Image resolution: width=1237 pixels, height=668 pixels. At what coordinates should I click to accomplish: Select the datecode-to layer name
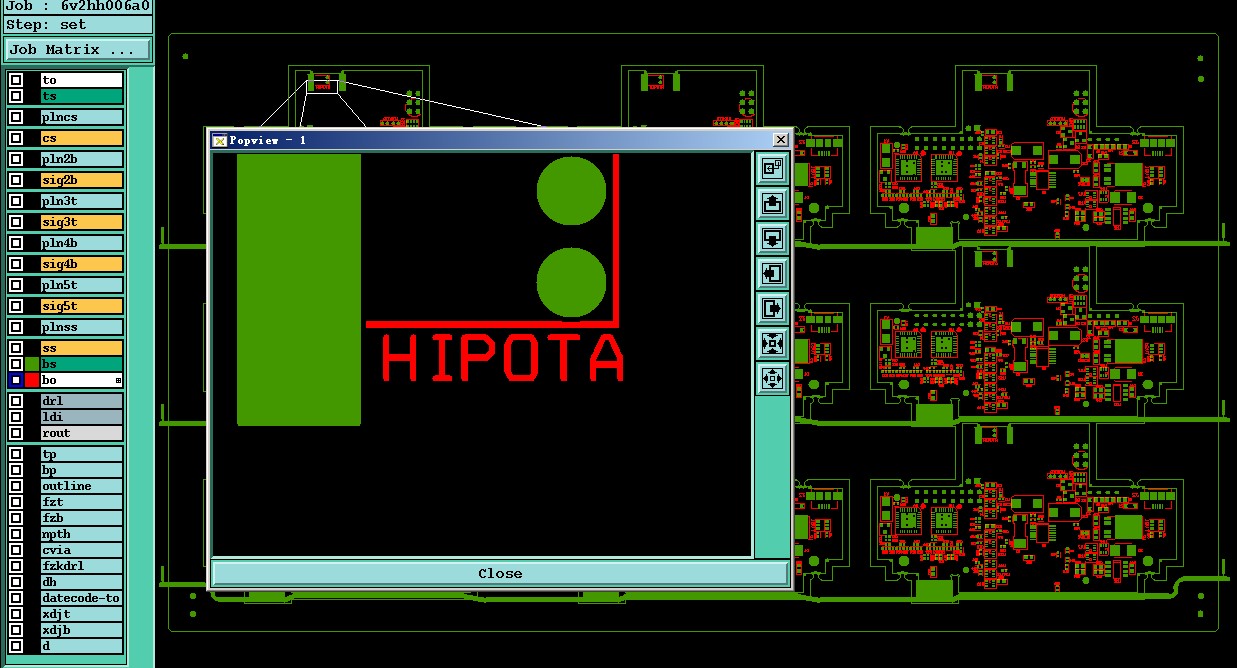tap(82, 598)
